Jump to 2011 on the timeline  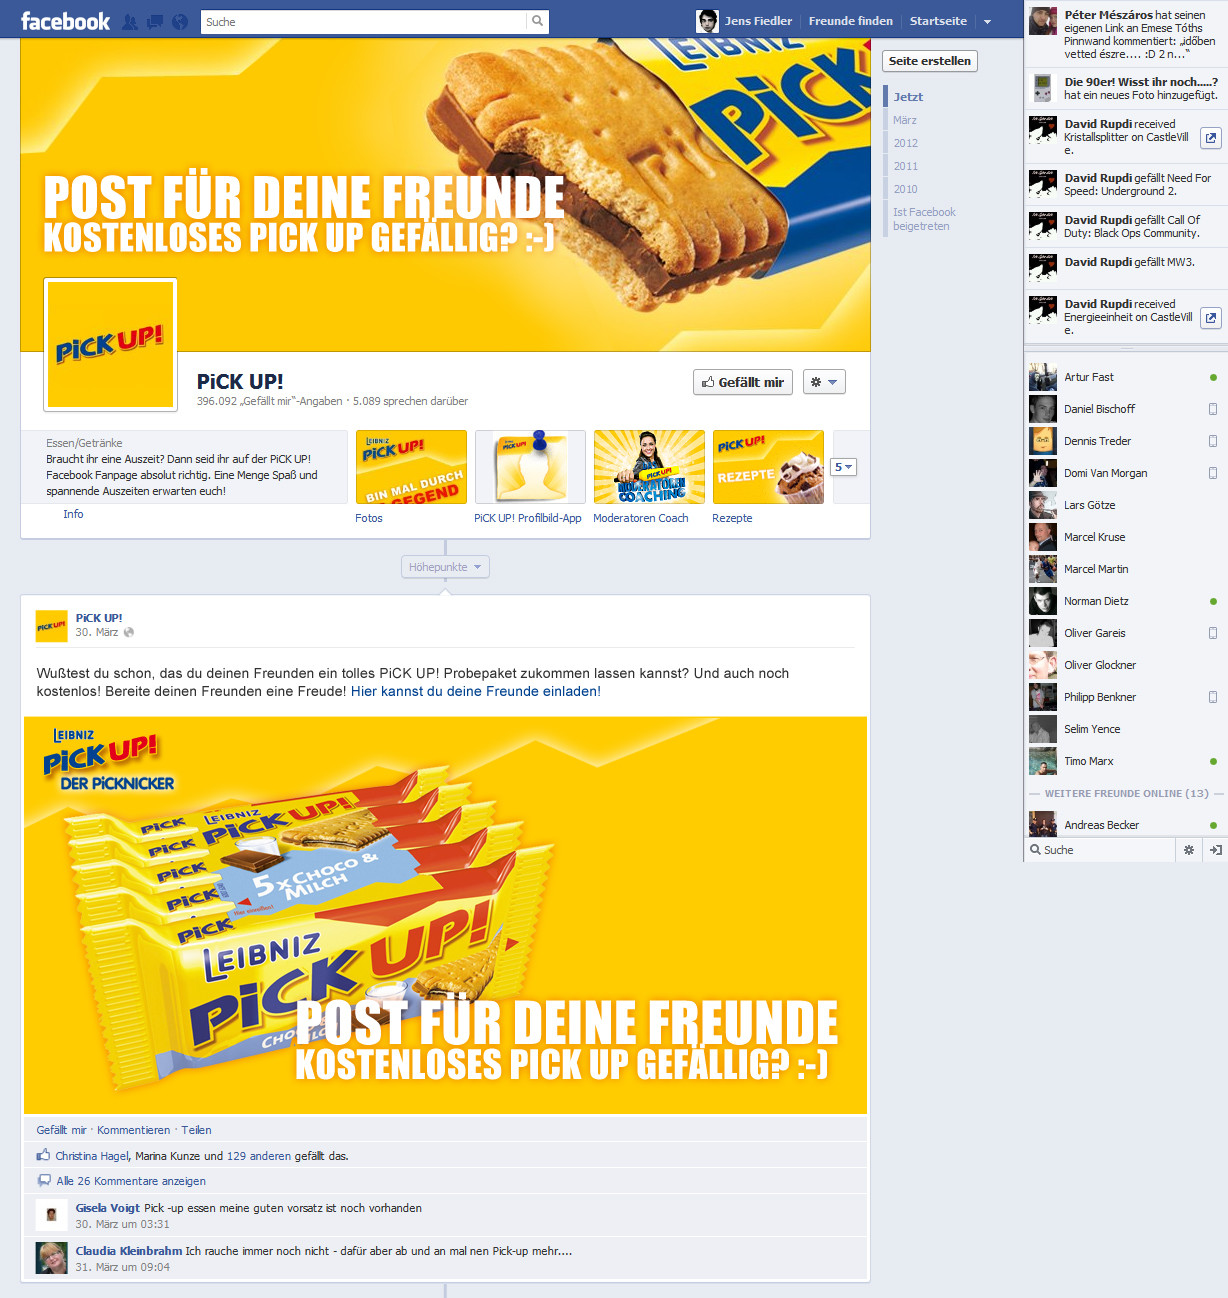(x=906, y=166)
